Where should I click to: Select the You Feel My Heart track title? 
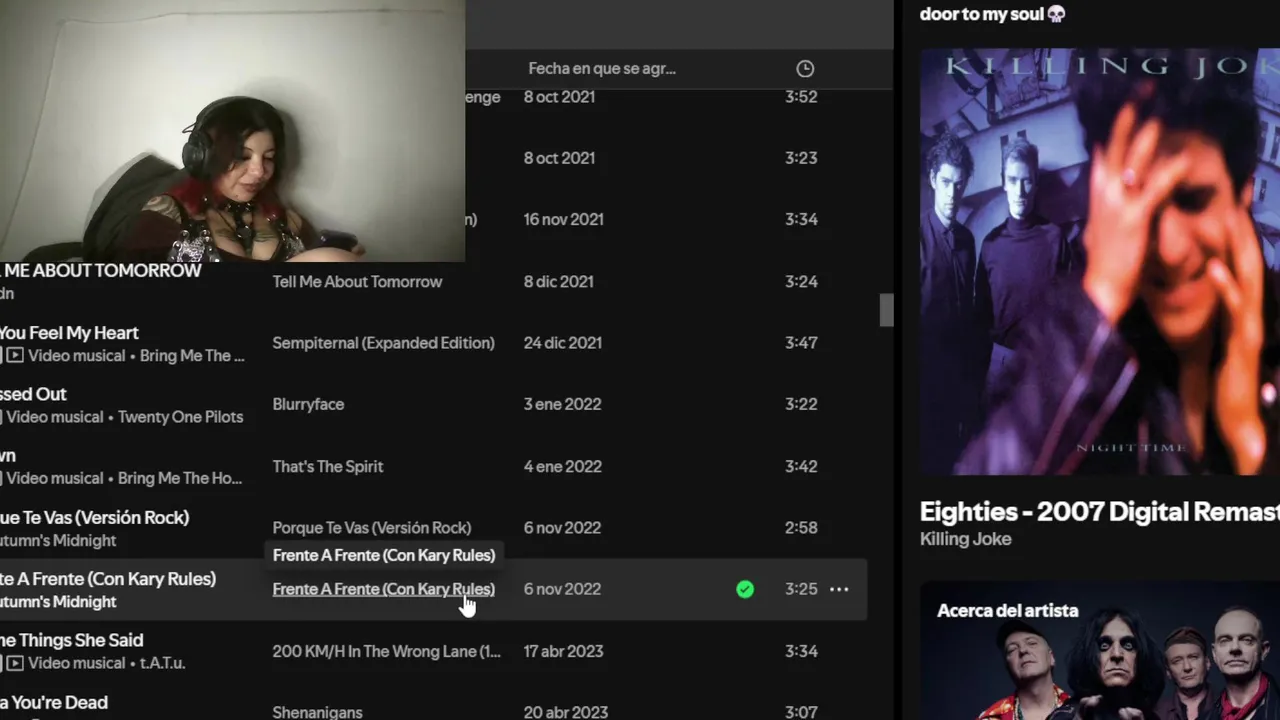click(69, 333)
